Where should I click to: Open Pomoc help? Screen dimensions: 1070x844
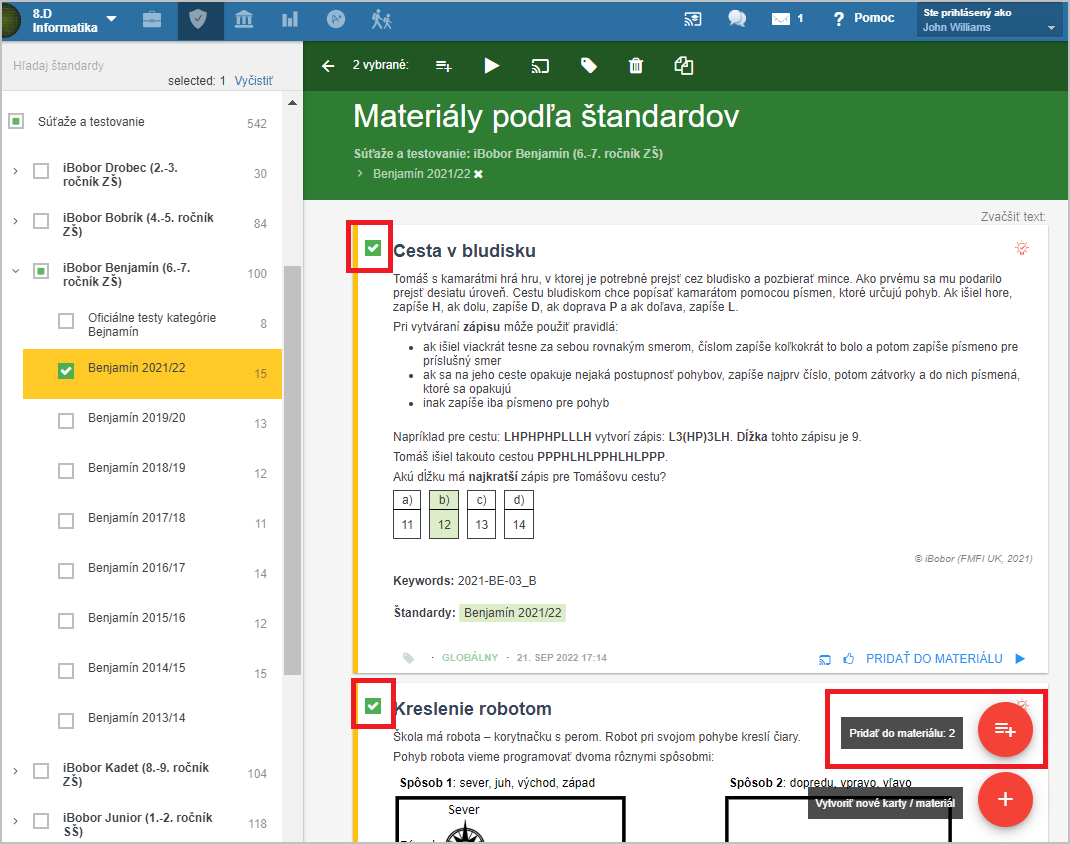pyautogui.click(x=864, y=18)
